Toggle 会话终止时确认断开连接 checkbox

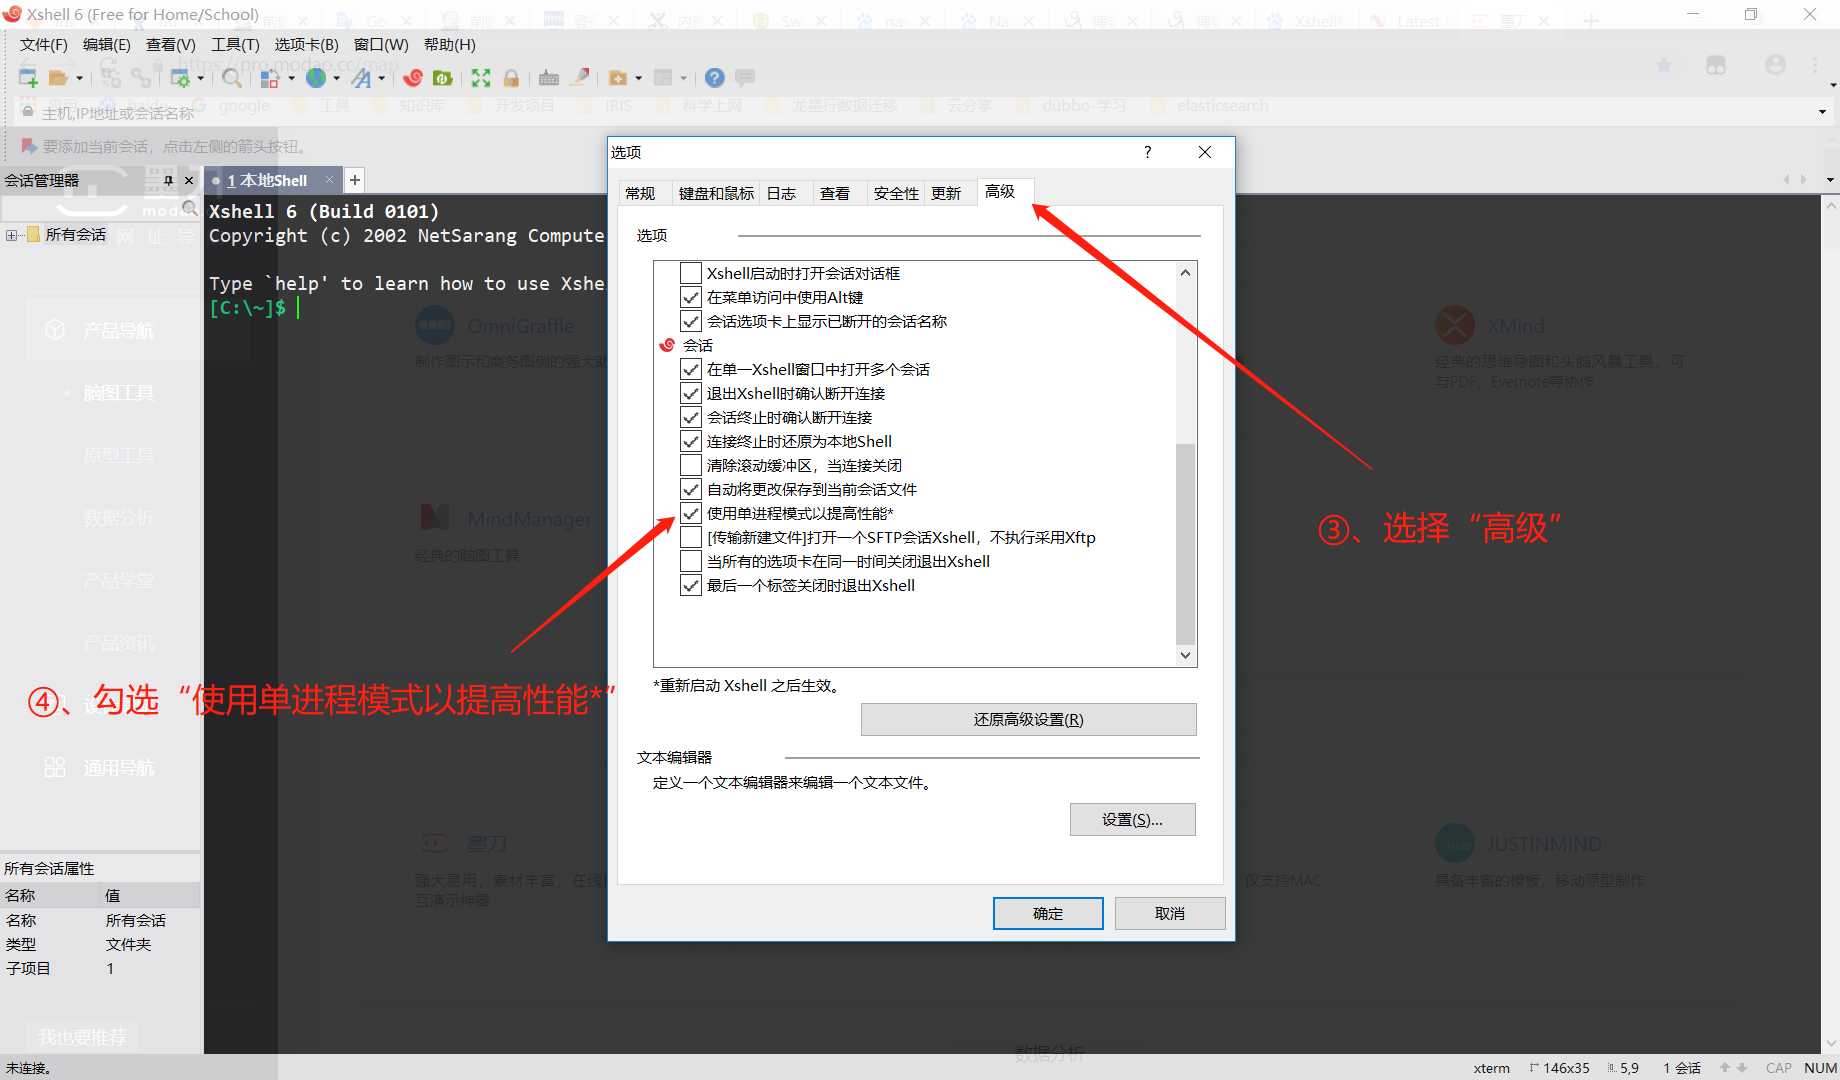pyautogui.click(x=690, y=417)
